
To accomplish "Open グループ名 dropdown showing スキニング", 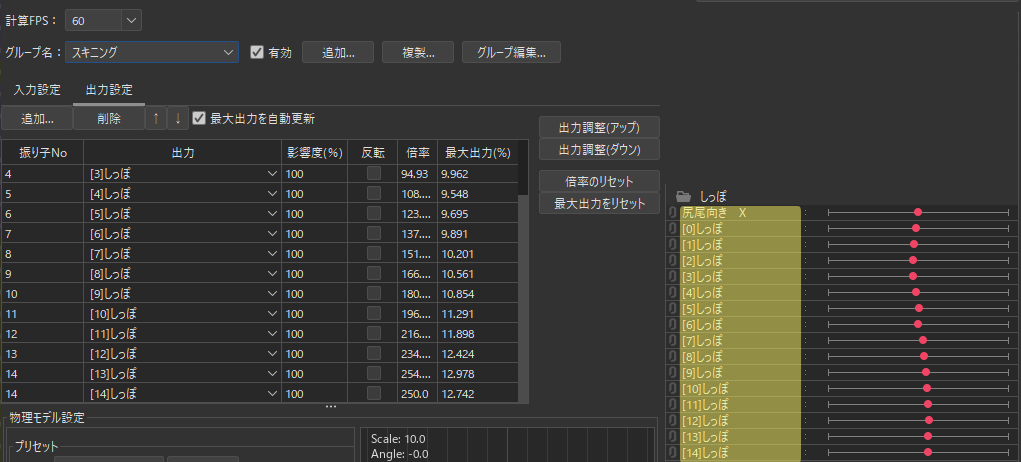I will [152, 53].
